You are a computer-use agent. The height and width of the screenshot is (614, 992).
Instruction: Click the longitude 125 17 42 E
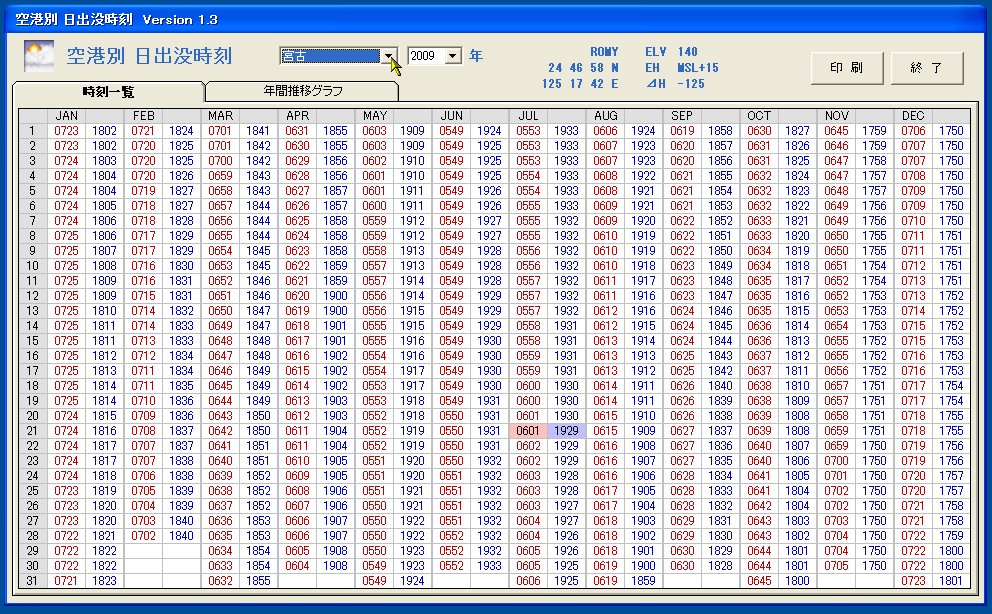(x=580, y=83)
